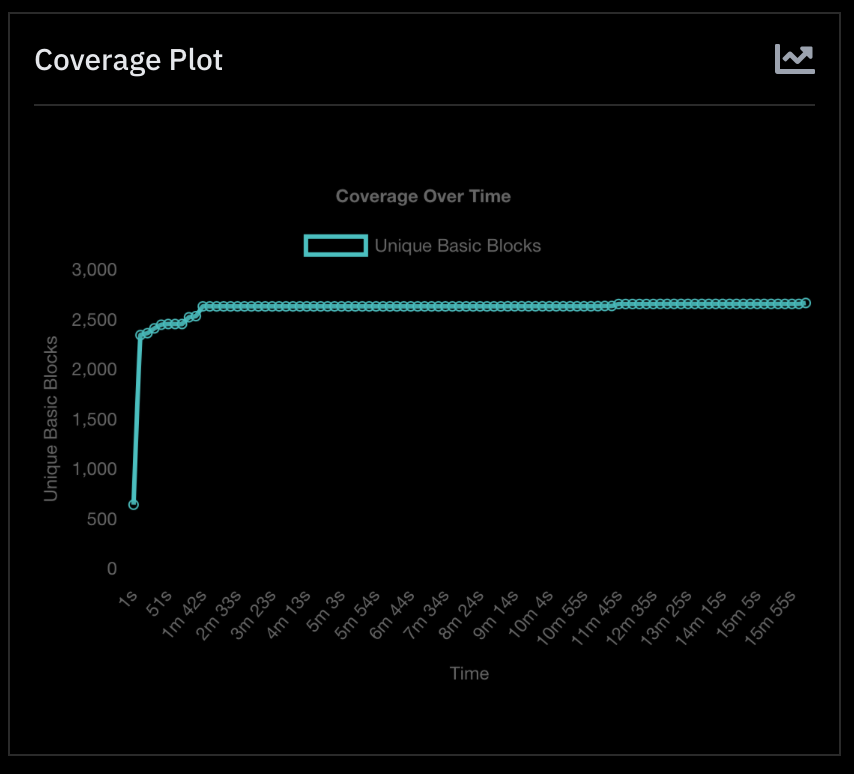Click the 1s x-axis tick label
The height and width of the screenshot is (774, 854).
(128, 599)
